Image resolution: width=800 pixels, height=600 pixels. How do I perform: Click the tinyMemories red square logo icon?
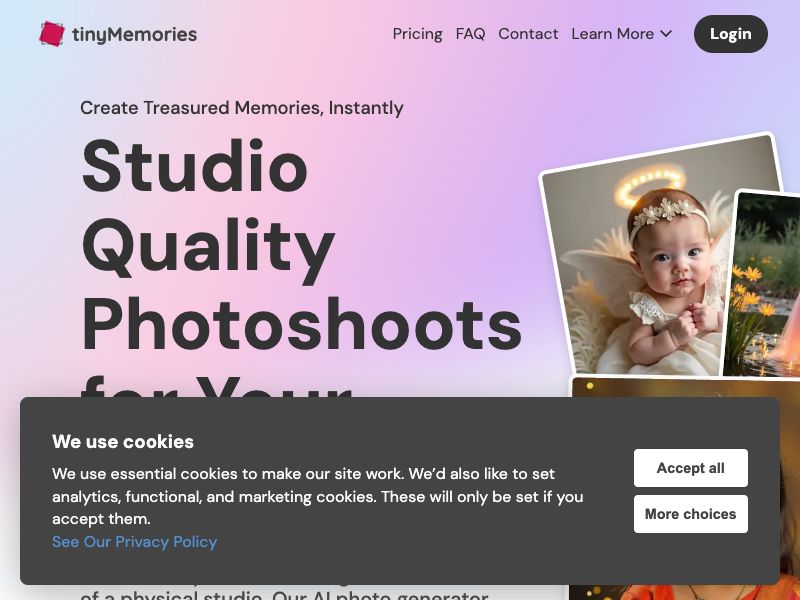[52, 34]
